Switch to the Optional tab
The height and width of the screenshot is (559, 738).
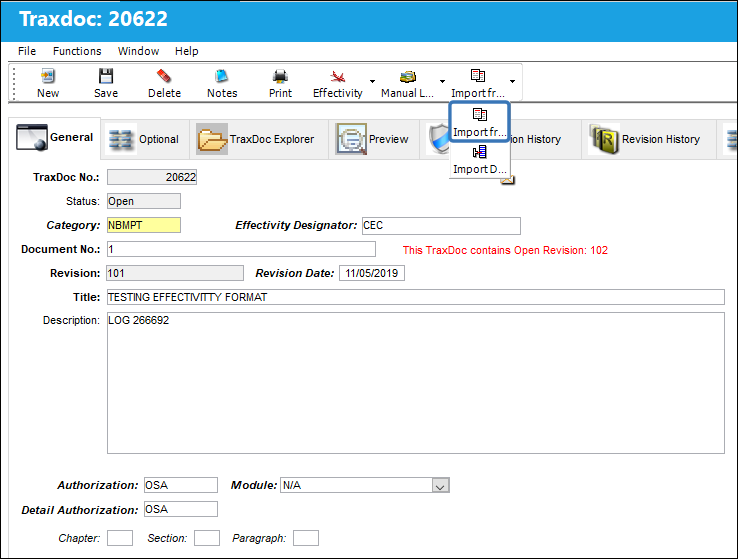tap(145, 139)
